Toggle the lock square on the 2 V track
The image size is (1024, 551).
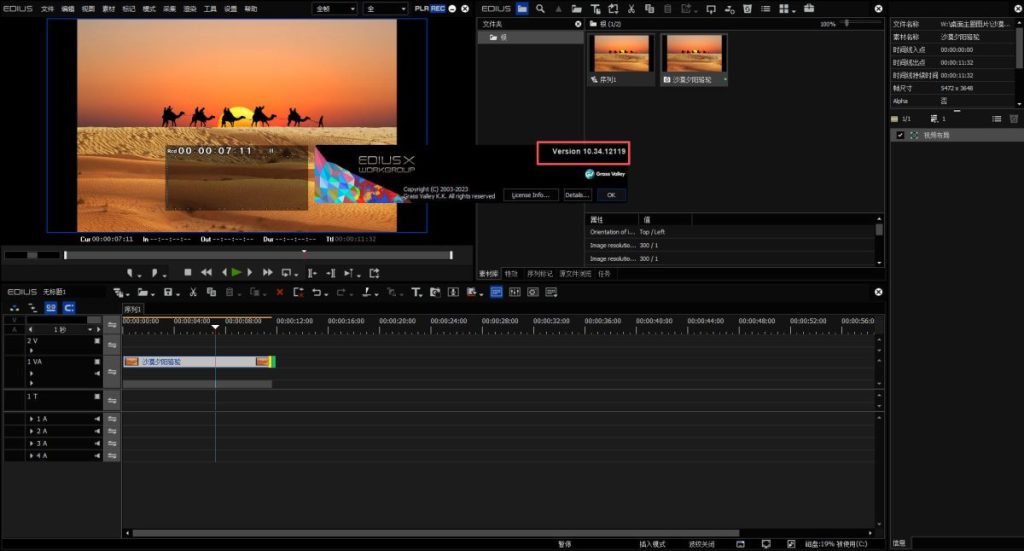click(97, 341)
